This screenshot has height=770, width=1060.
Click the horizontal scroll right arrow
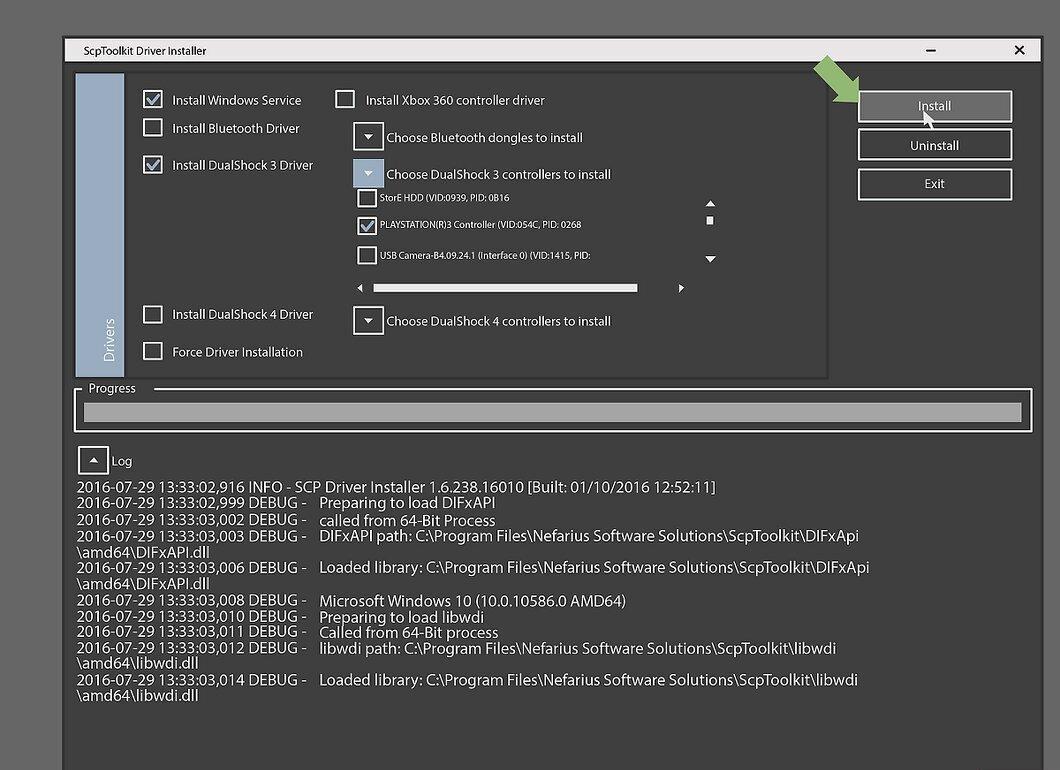[x=681, y=288]
